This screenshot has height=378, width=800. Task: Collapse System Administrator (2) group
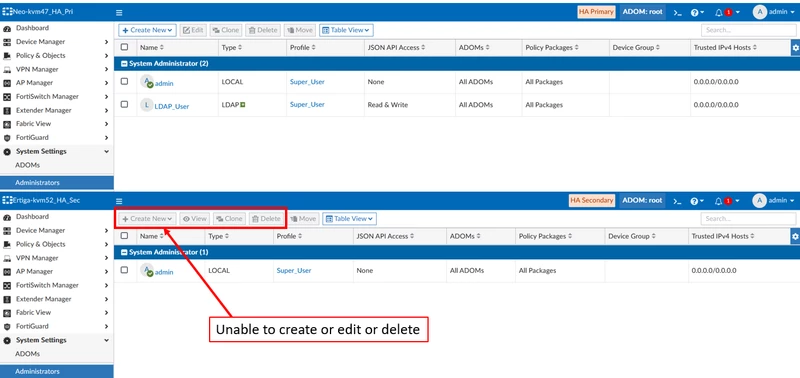point(123,64)
